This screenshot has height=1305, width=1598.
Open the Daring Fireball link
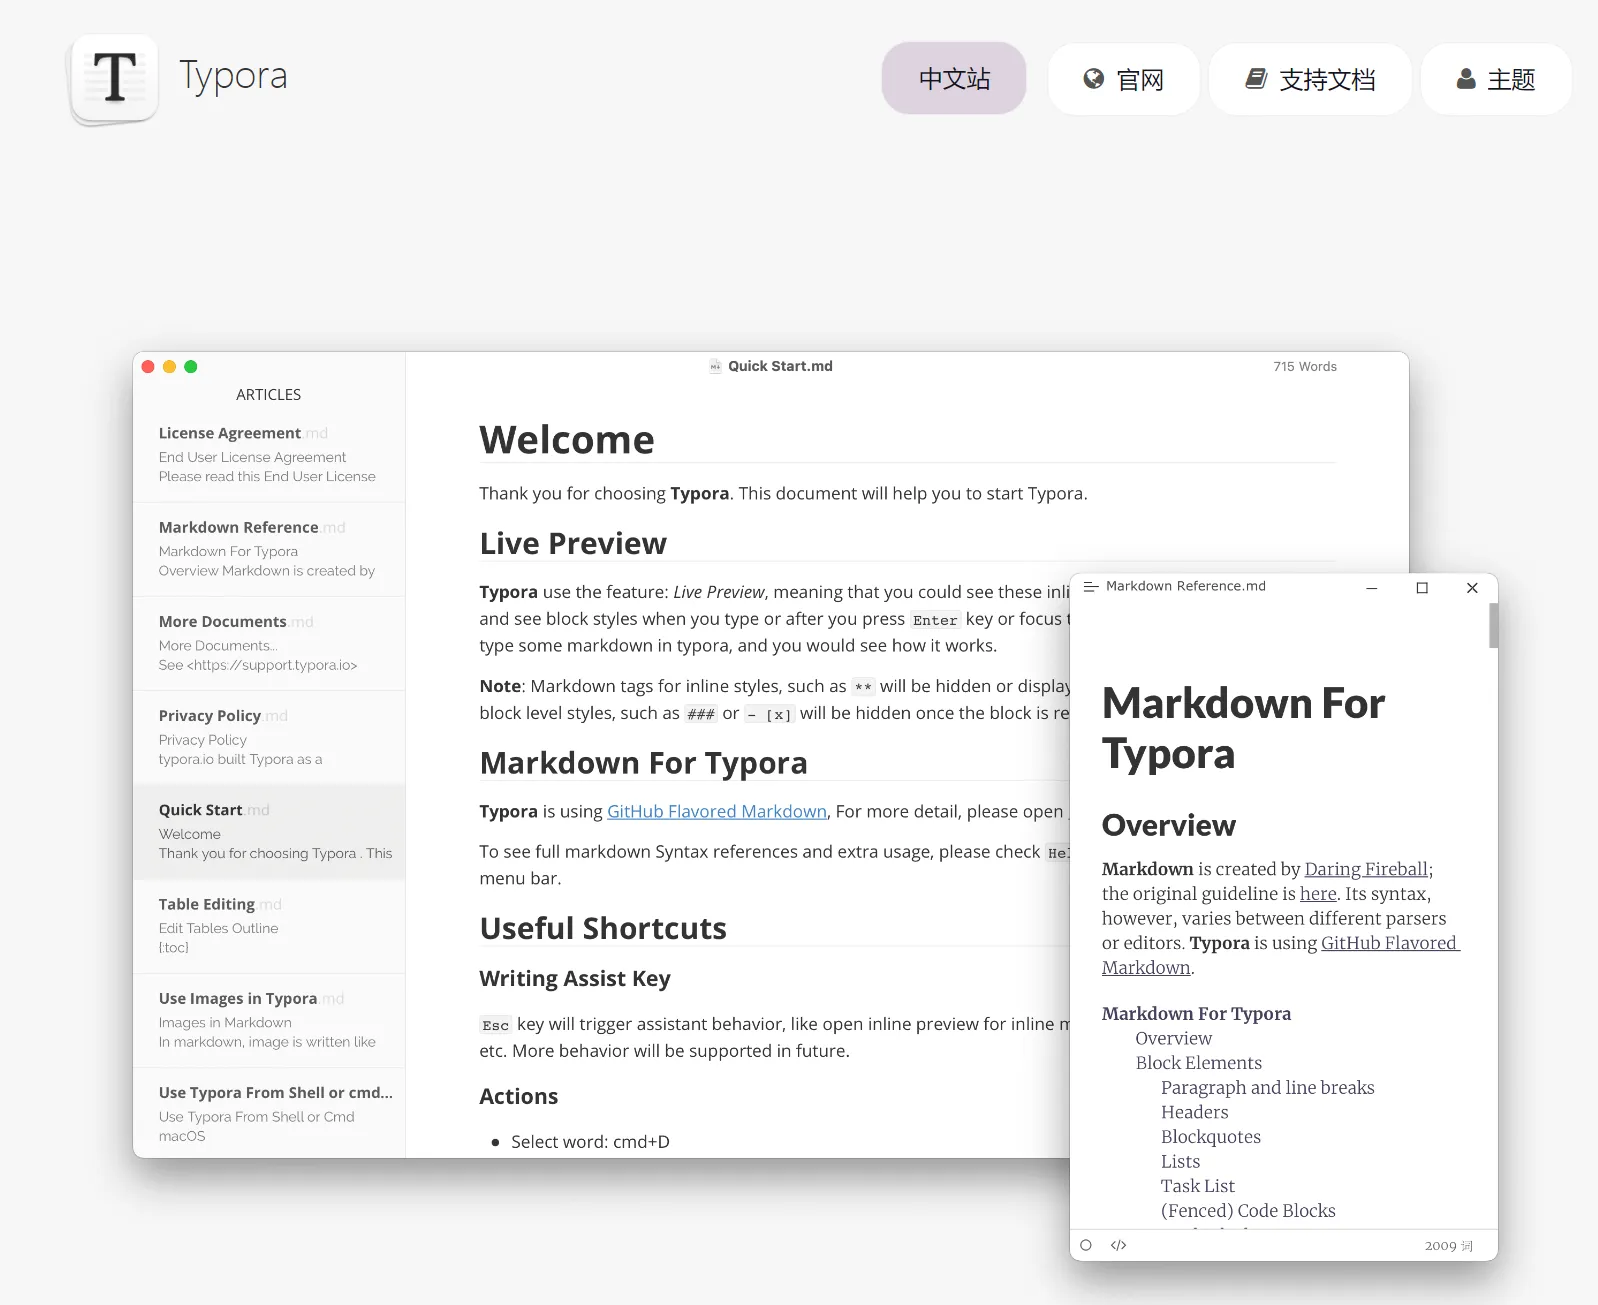pyautogui.click(x=1365, y=869)
